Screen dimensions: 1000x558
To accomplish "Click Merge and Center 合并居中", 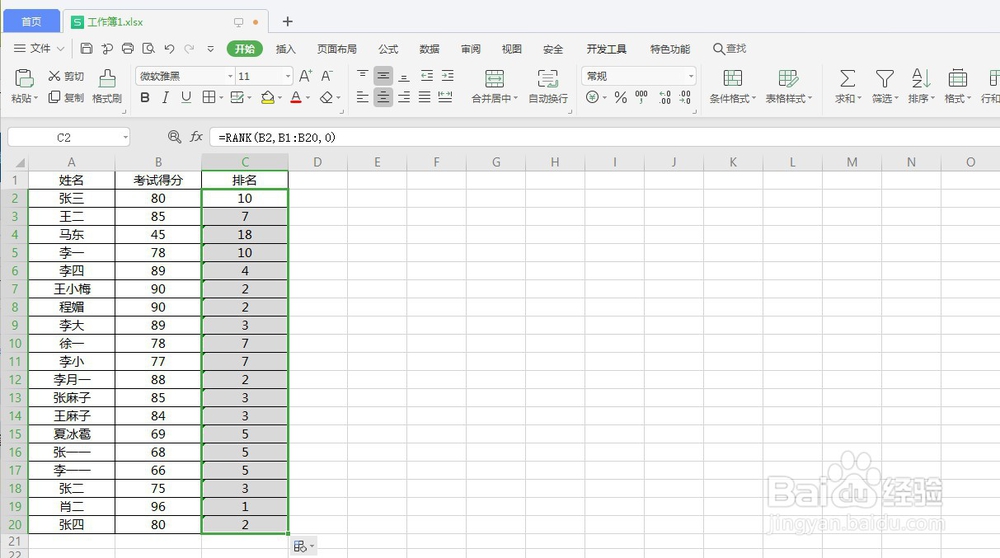I will 494,86.
